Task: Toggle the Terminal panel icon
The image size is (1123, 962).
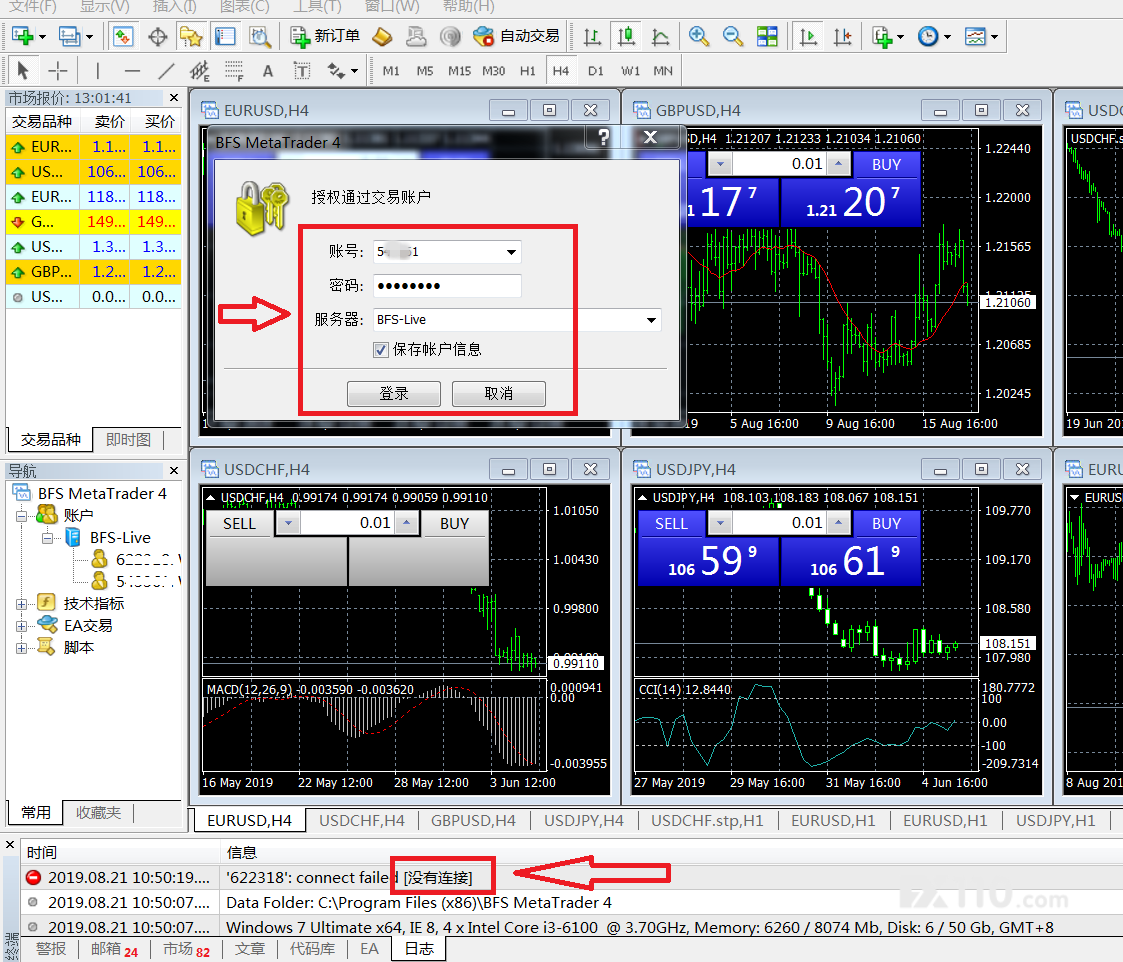Action: (x=226, y=36)
